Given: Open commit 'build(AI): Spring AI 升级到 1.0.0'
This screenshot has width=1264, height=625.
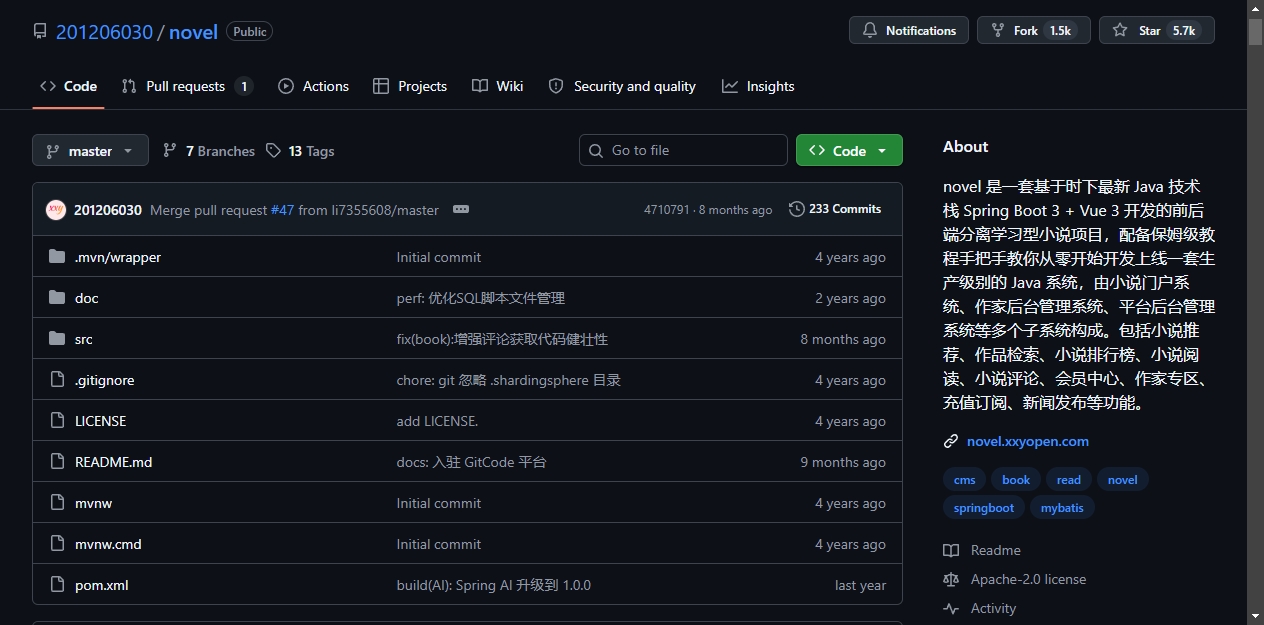Looking at the screenshot, I should tap(494, 585).
